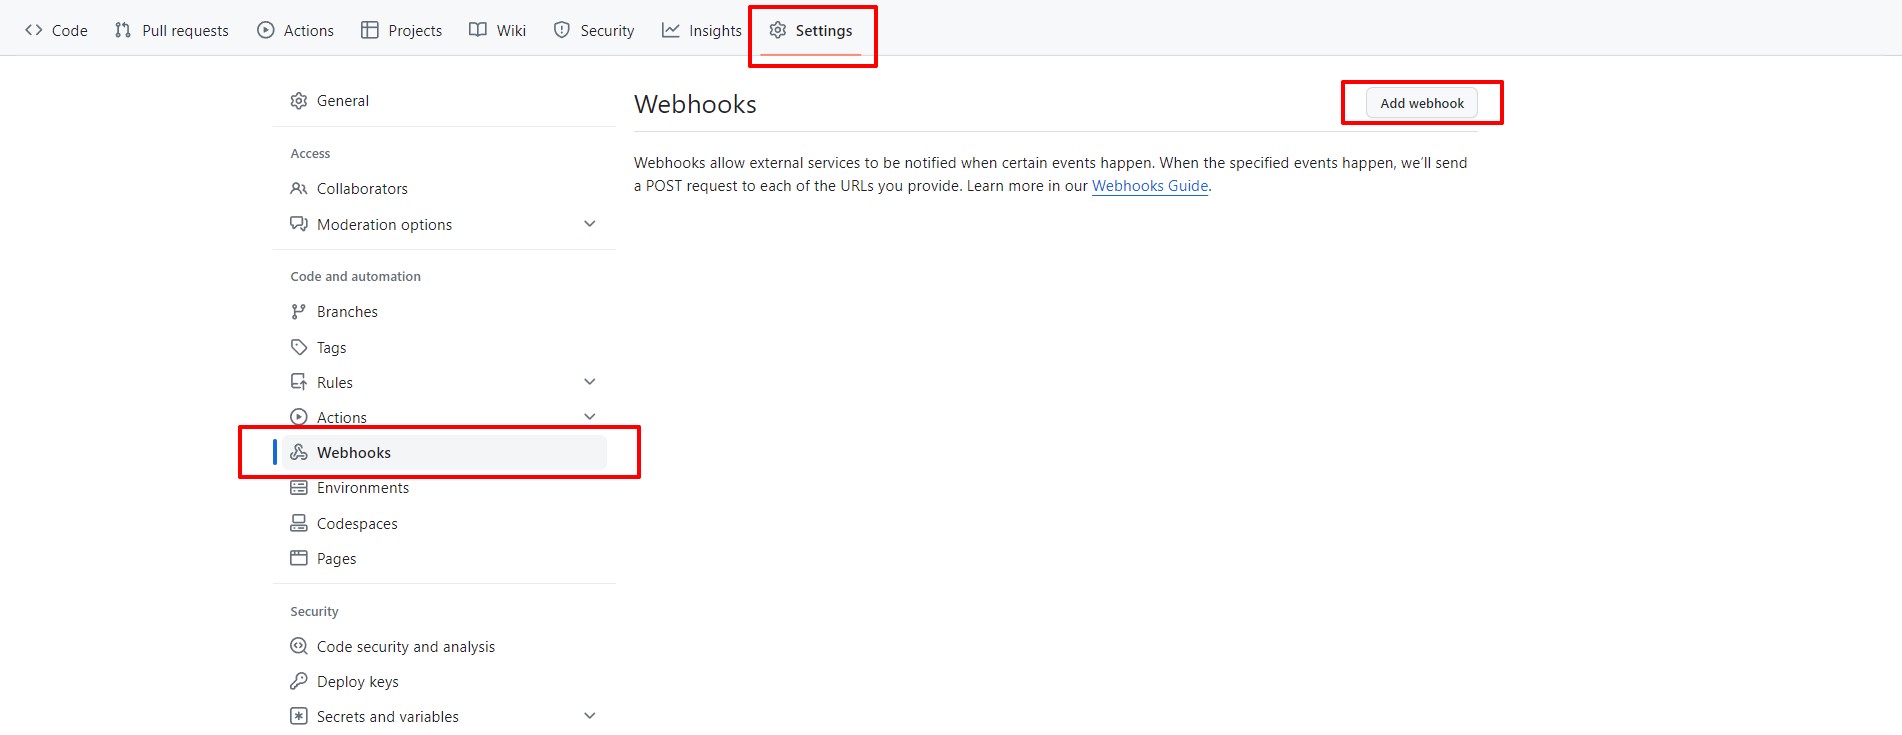Click the Security shield icon in top bar
Screen dimensions: 1902x735
(x=562, y=30)
